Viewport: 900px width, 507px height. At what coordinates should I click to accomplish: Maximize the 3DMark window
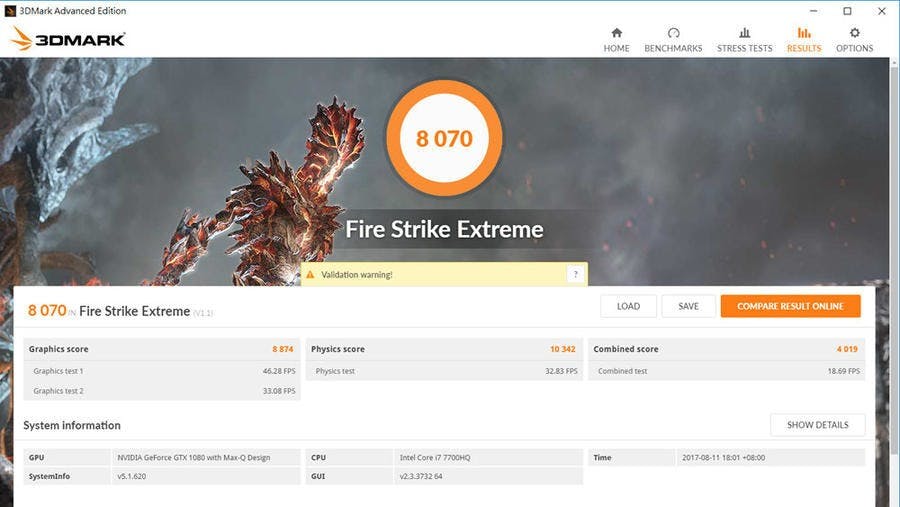pos(847,11)
